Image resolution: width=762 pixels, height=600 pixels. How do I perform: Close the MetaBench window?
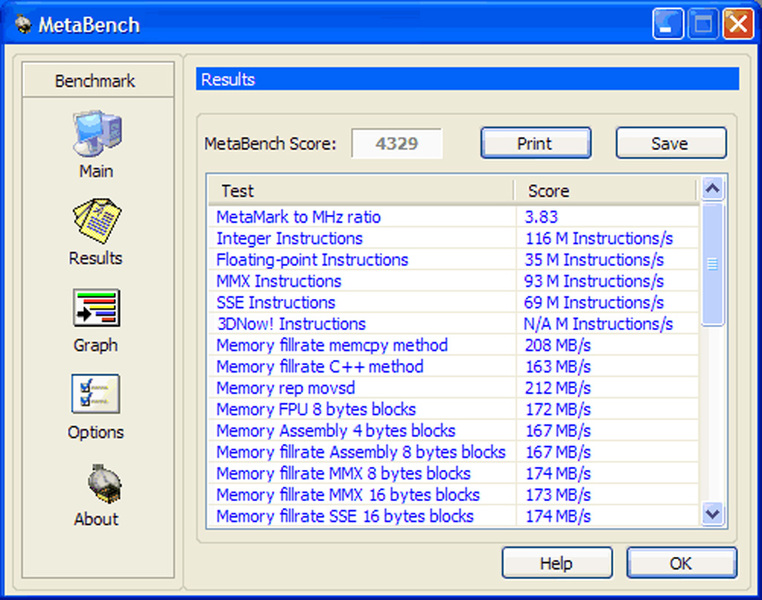coord(738,24)
